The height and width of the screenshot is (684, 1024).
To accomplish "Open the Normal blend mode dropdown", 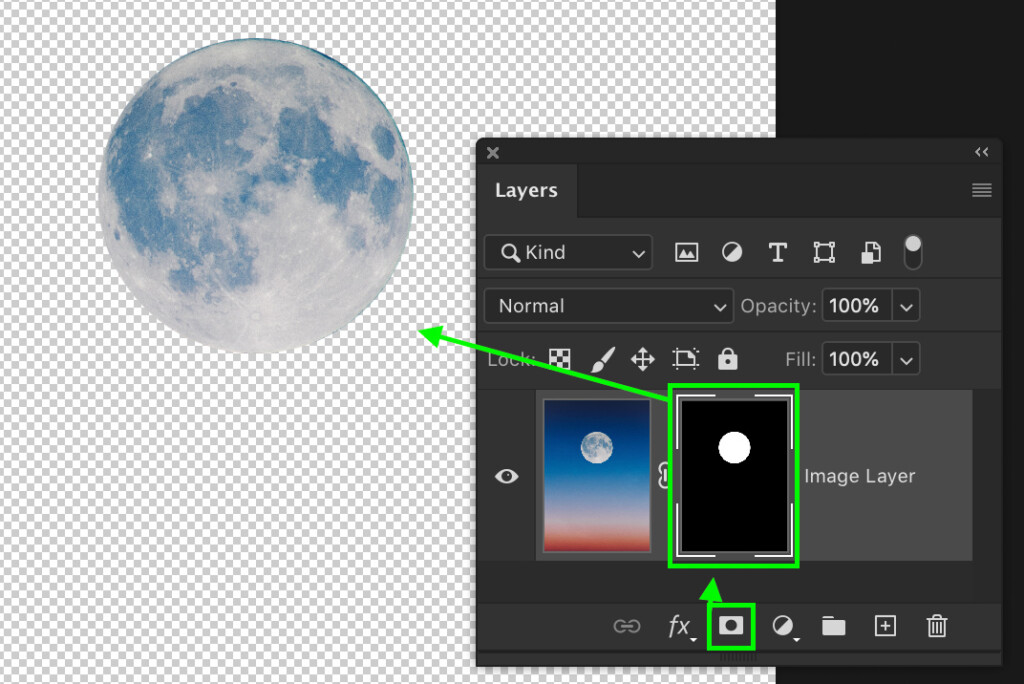I will coord(609,306).
